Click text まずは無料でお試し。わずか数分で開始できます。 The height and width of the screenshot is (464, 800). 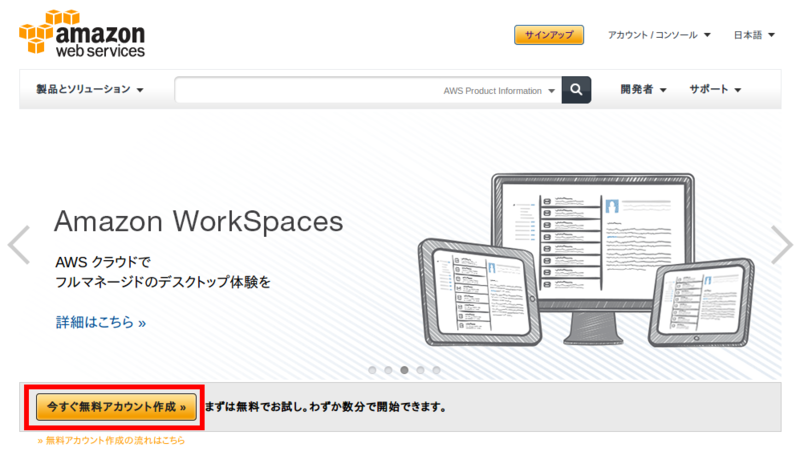326,407
